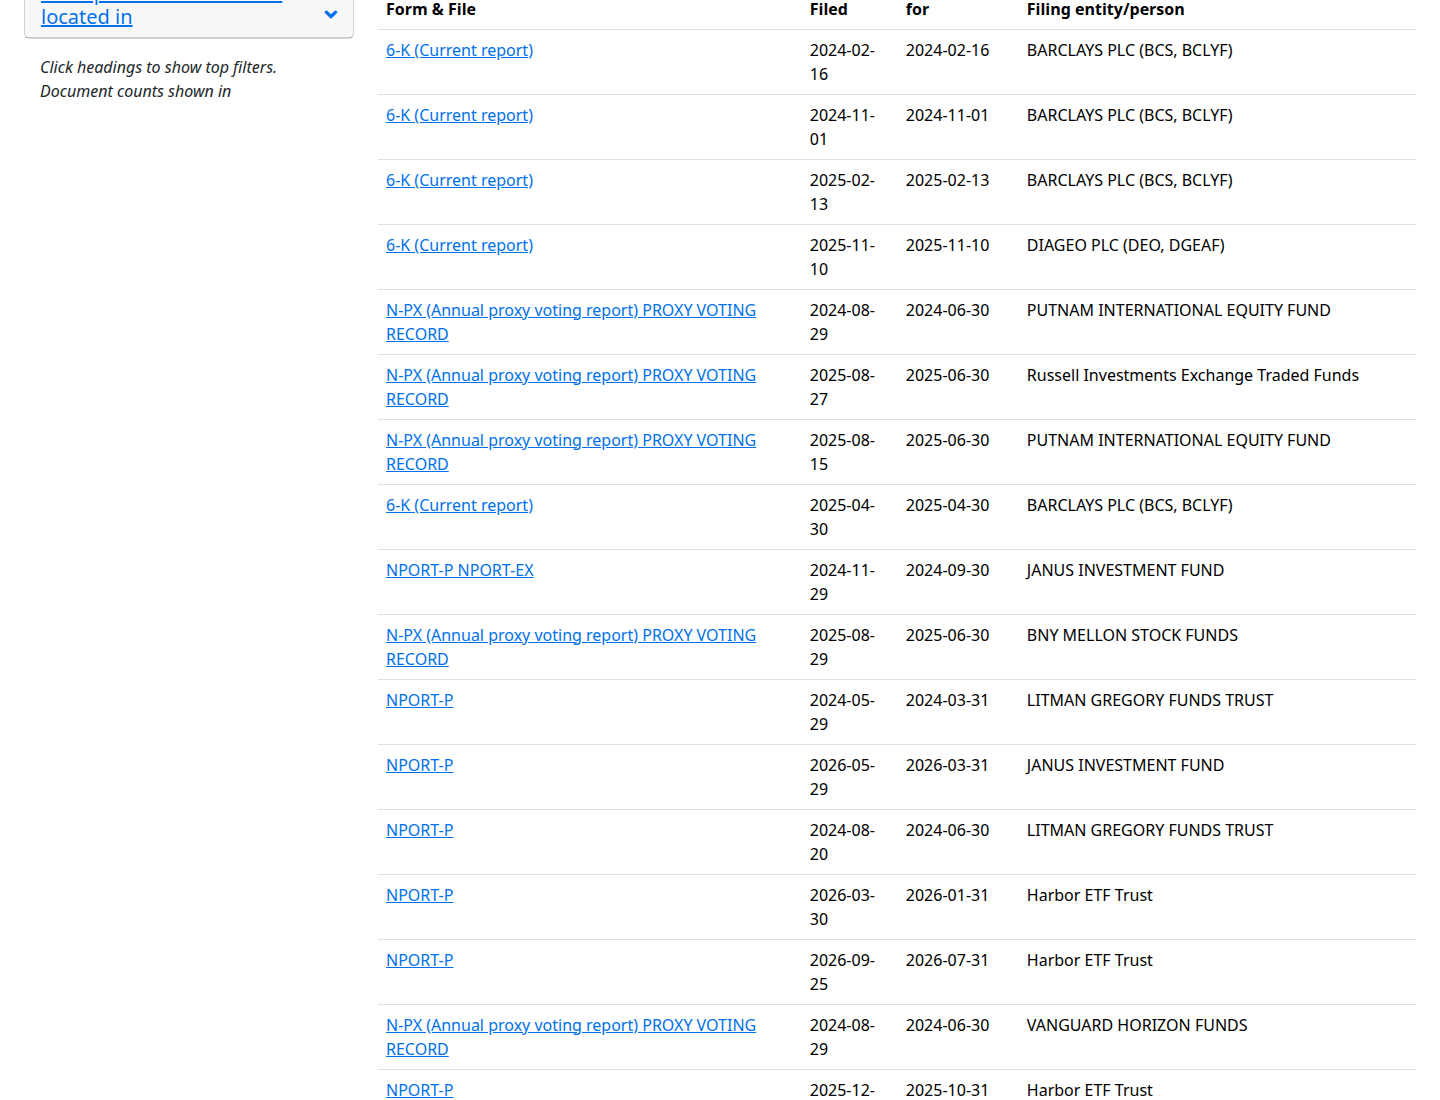Screen dimensions: 1440x1100
Task: Open the Diageo PLC 6-K current report
Action: pos(460,245)
